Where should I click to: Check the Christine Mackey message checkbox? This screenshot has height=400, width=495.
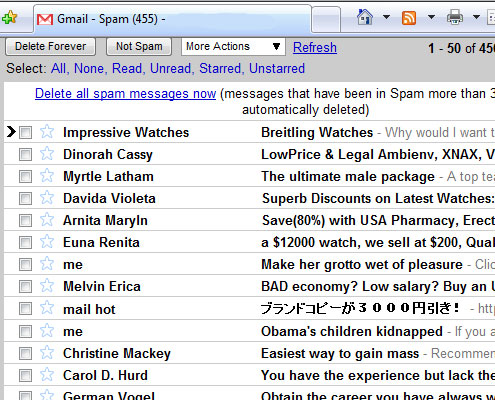(25, 353)
